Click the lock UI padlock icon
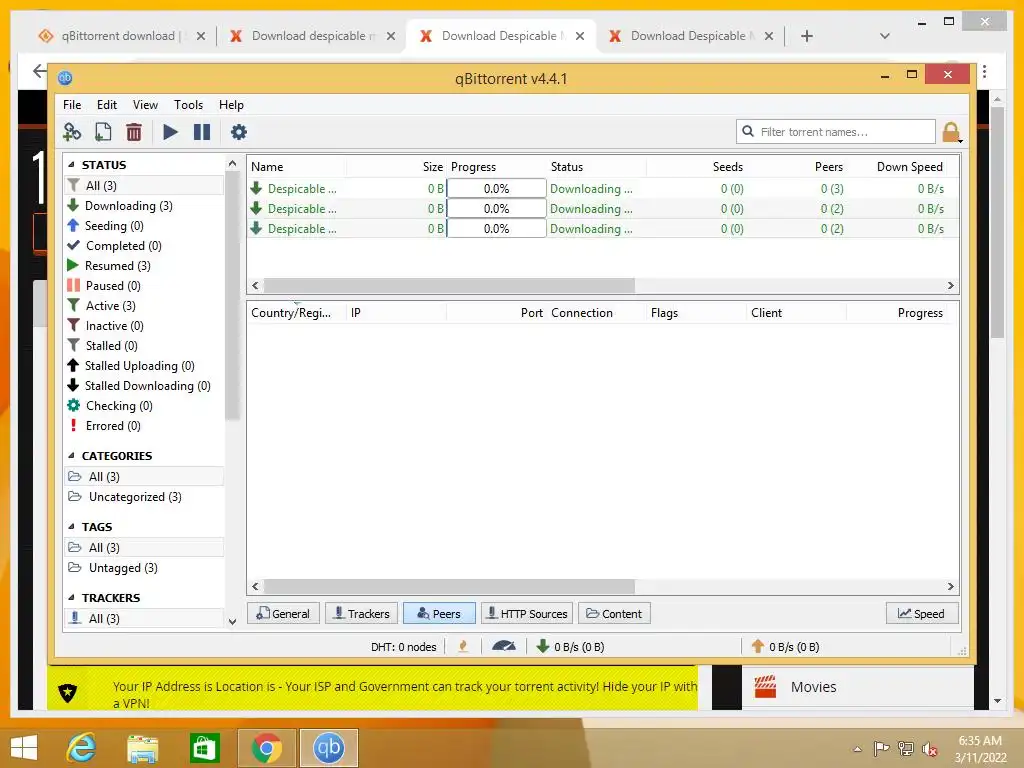 click(951, 132)
